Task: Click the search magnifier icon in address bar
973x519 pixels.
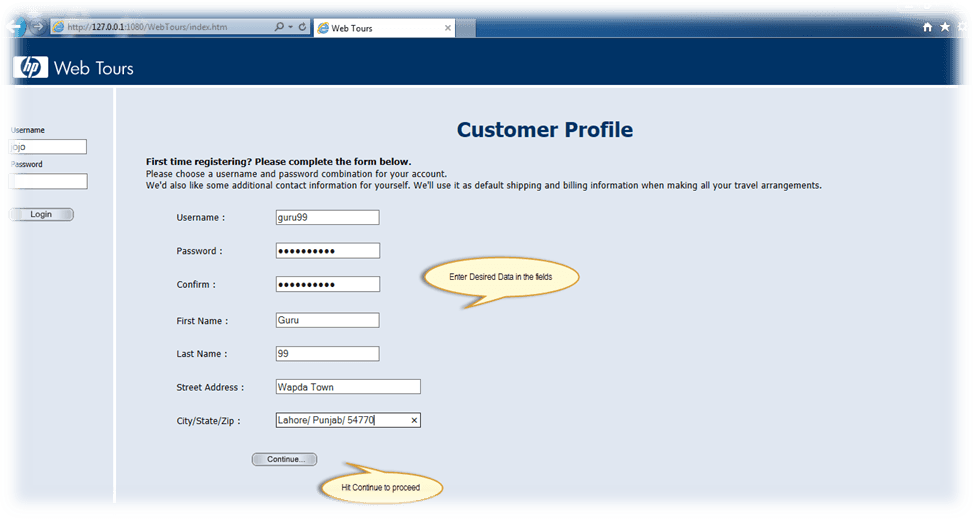Action: point(278,27)
